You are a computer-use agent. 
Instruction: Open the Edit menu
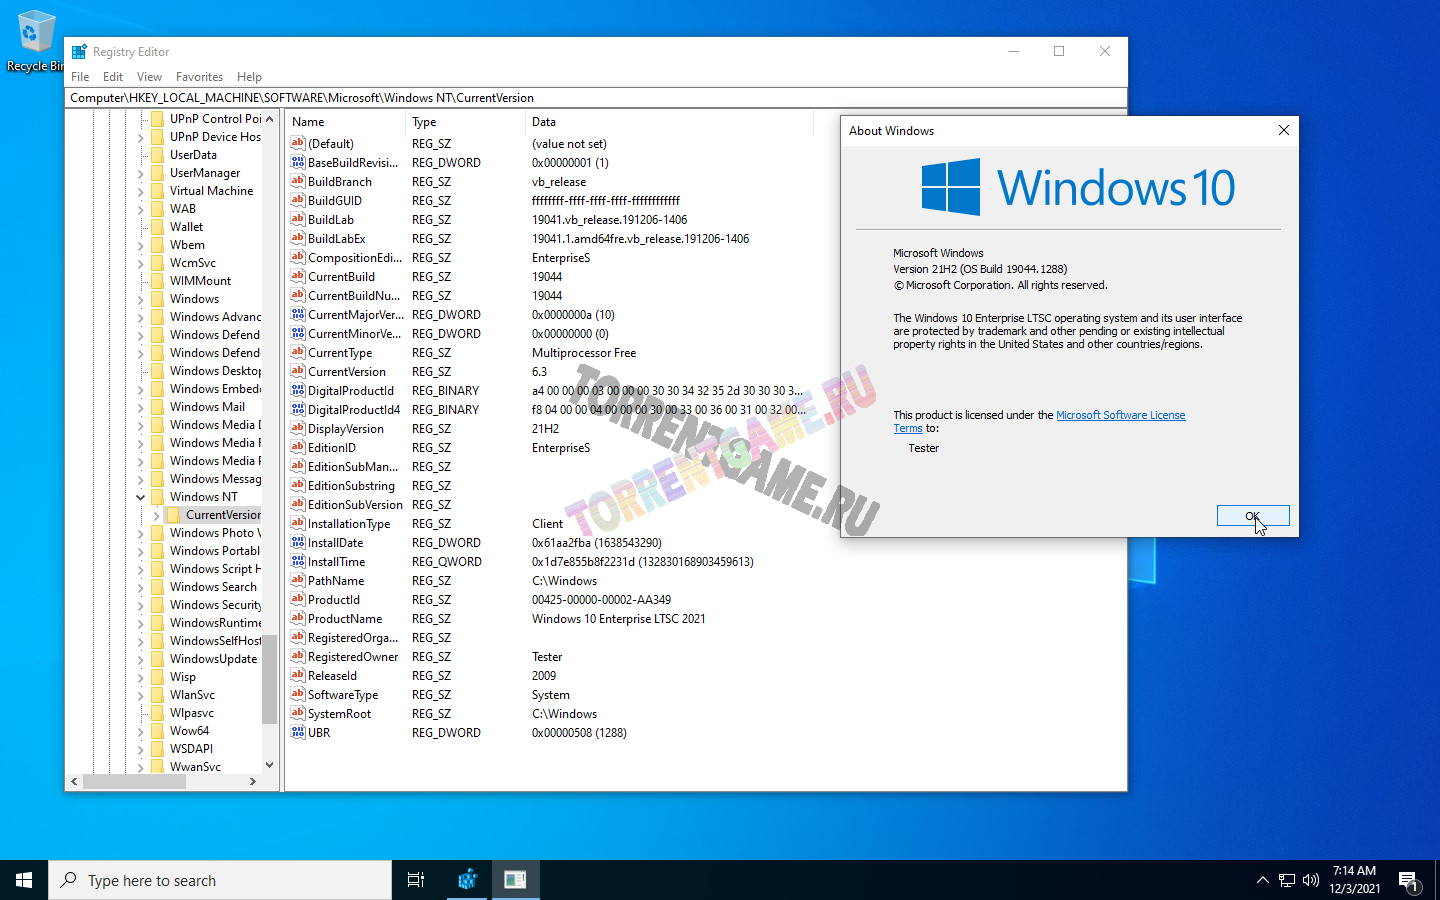tap(113, 77)
